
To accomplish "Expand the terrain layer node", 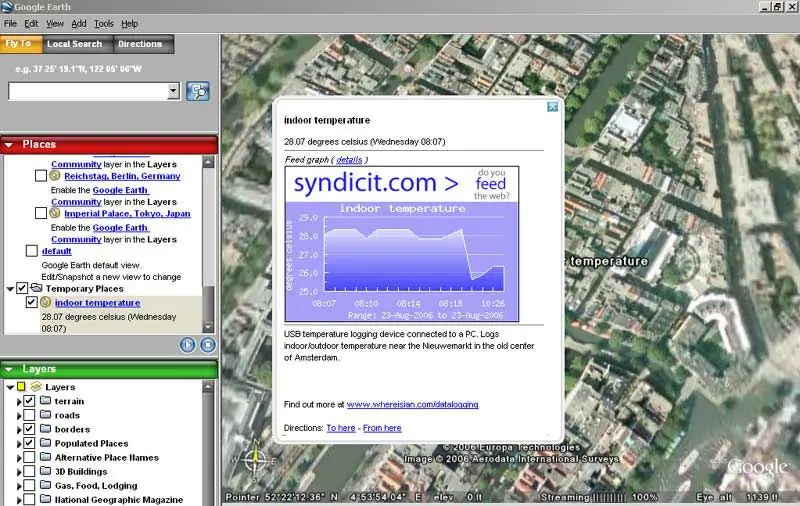I will point(19,401).
